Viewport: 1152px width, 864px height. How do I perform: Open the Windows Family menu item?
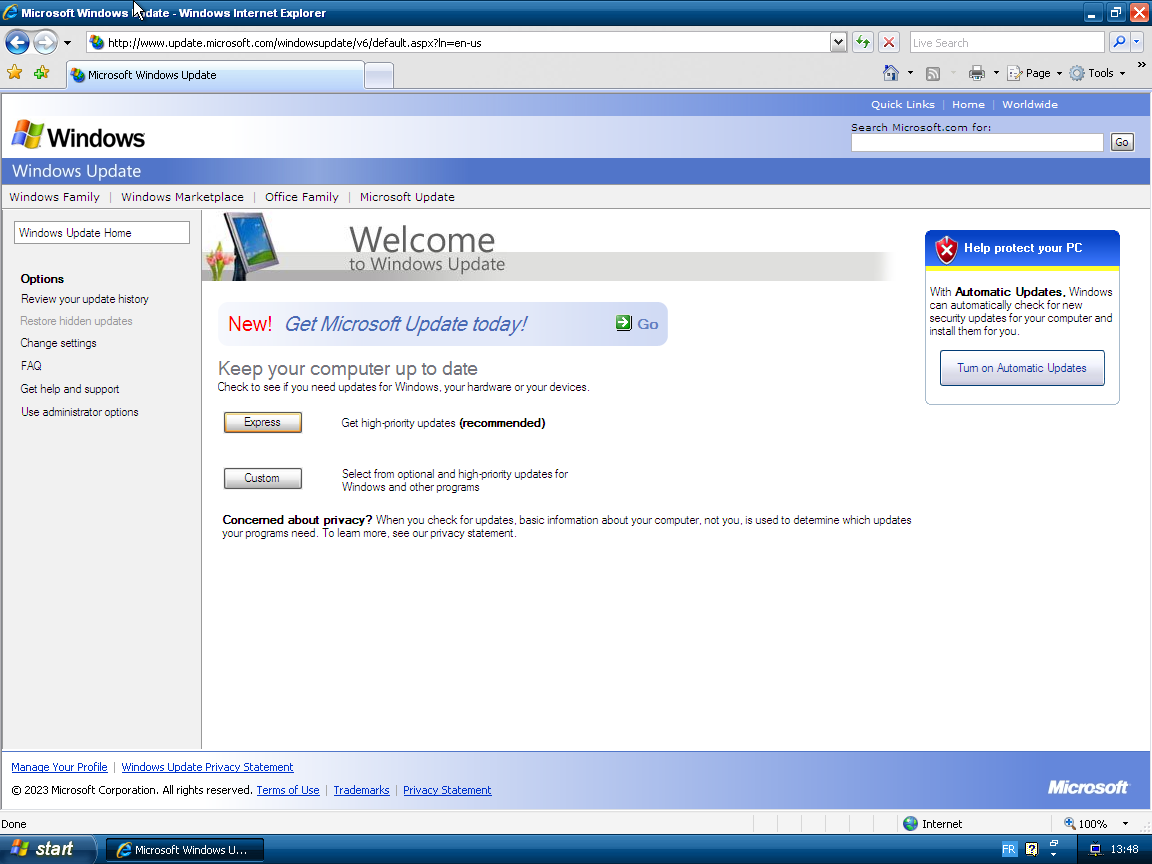pyautogui.click(x=54, y=197)
